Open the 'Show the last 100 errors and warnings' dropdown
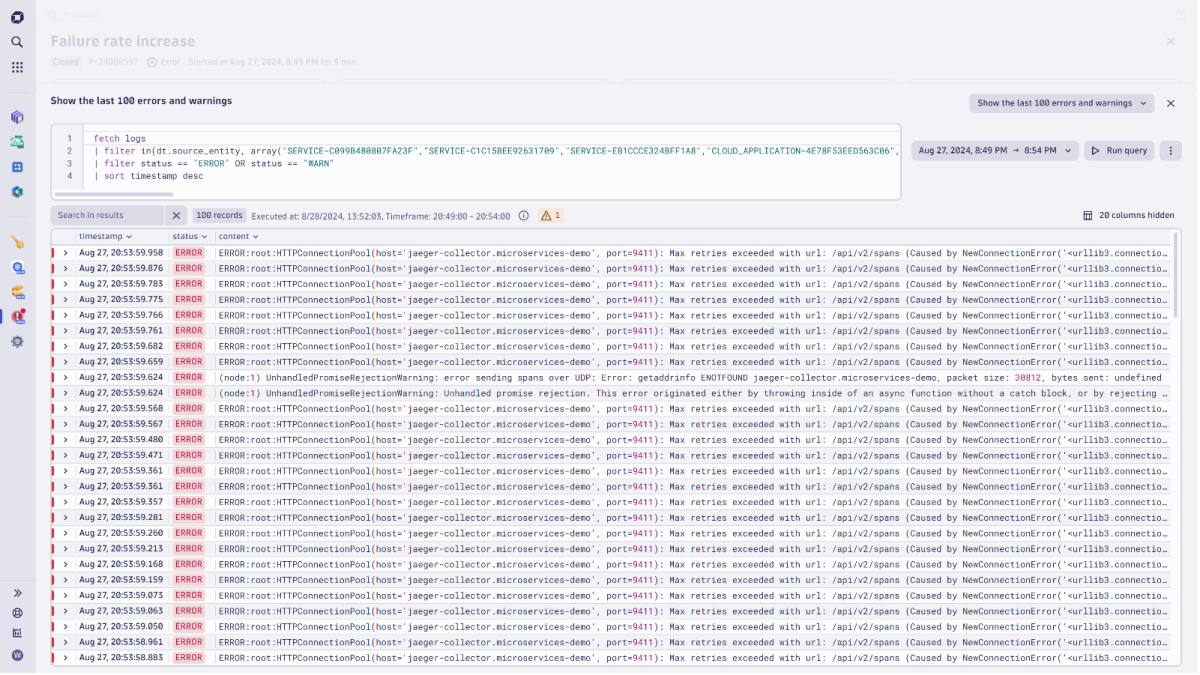This screenshot has height=675, width=1200. point(1060,102)
